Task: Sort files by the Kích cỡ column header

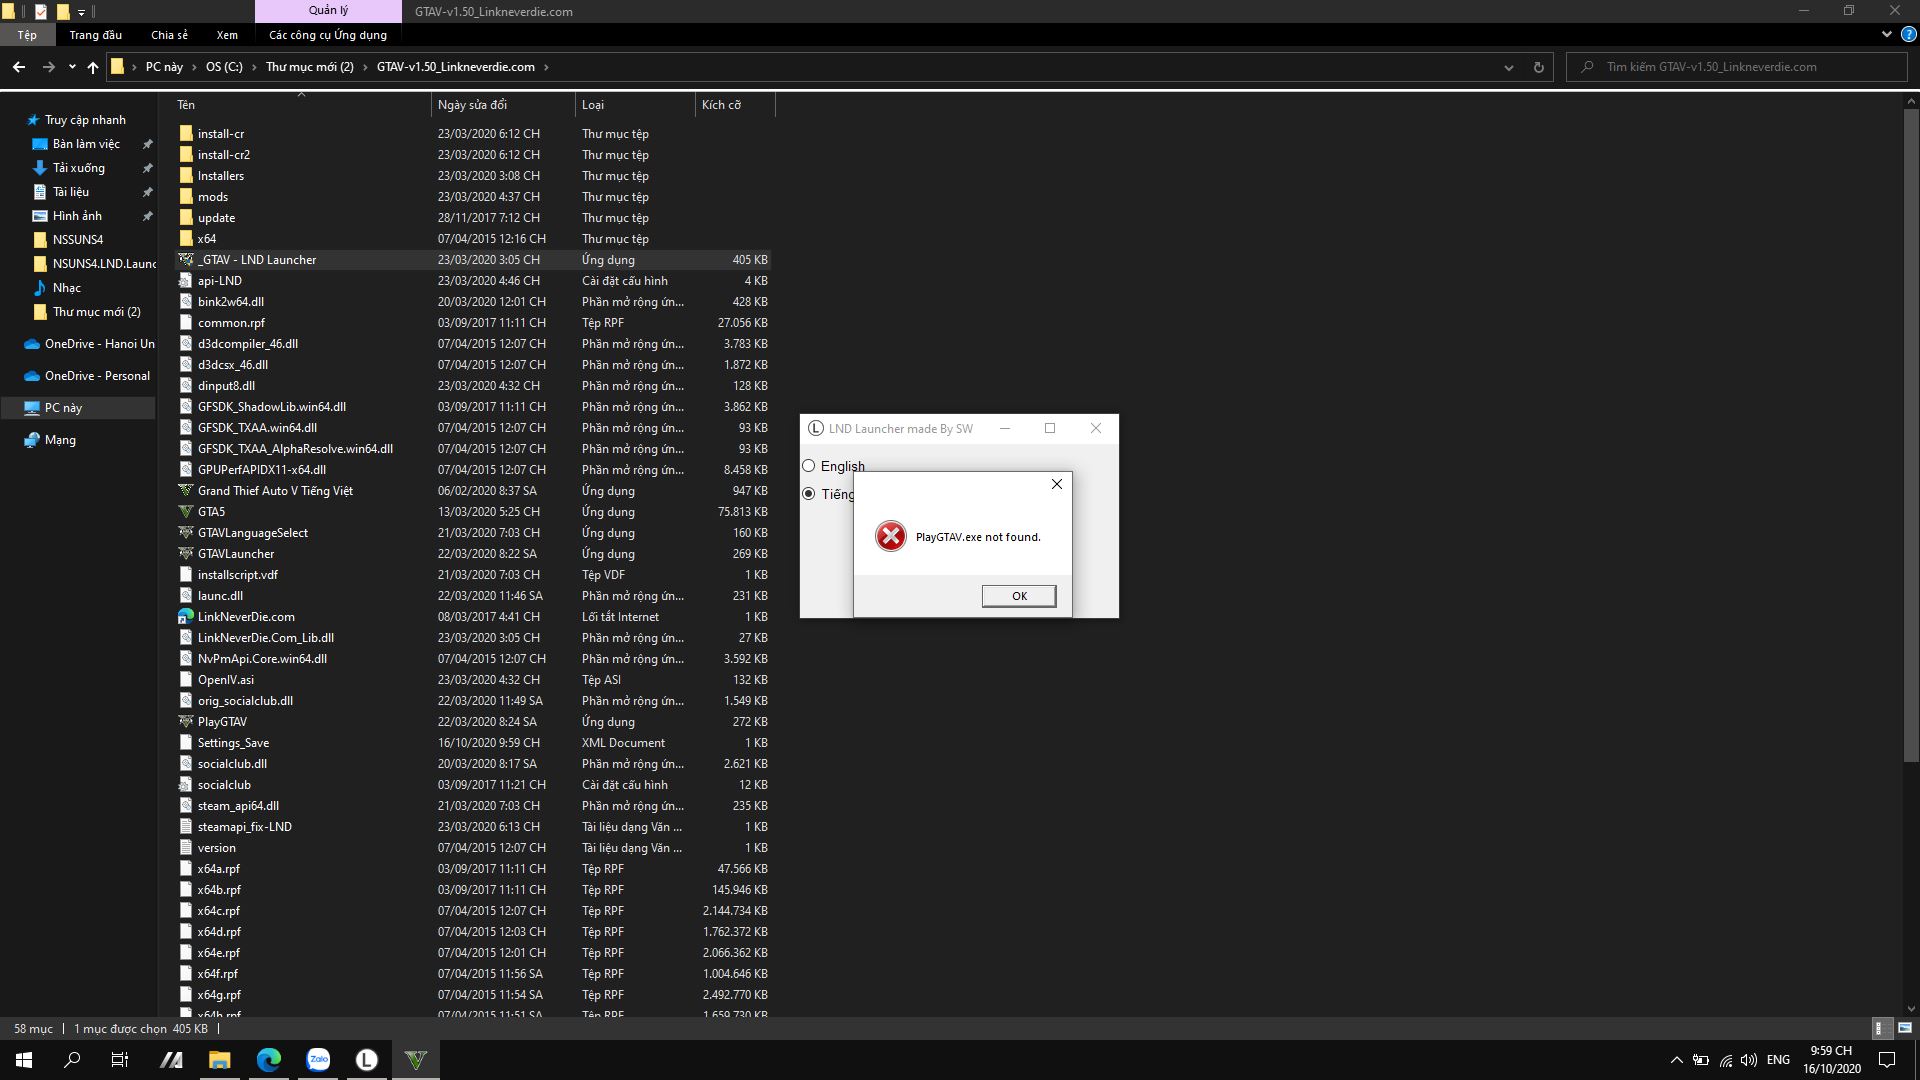Action: pyautogui.click(x=722, y=105)
